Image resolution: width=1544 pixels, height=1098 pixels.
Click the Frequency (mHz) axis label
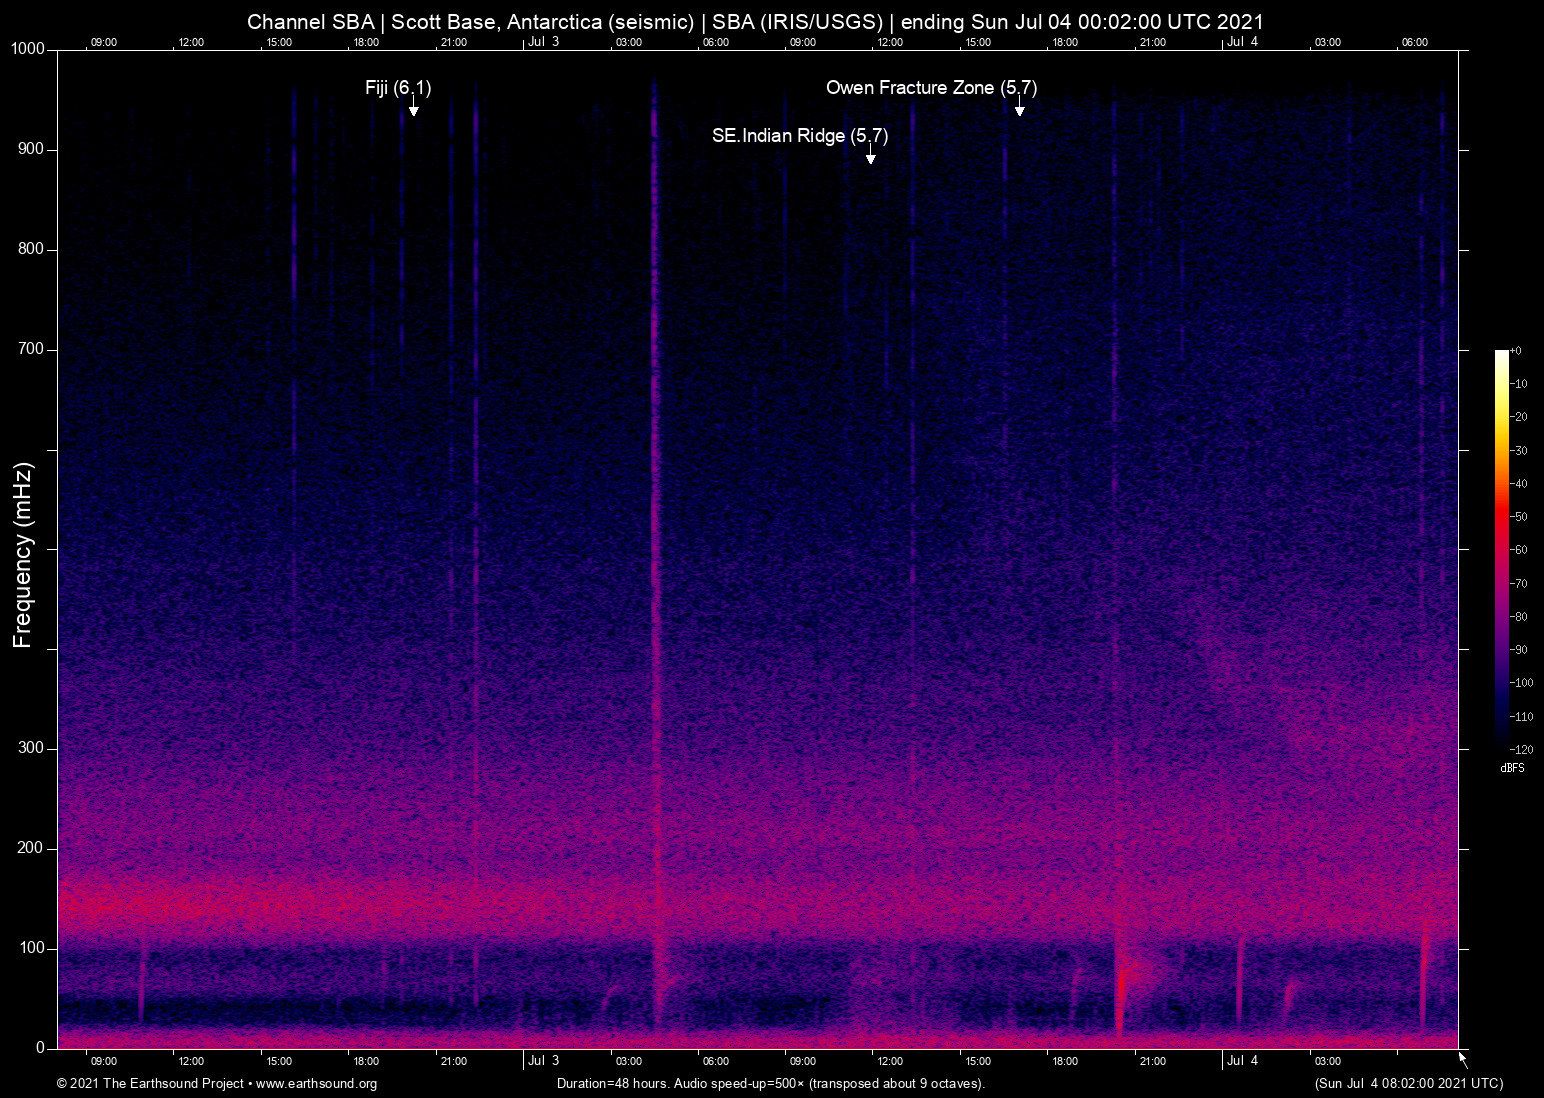pyautogui.click(x=23, y=555)
